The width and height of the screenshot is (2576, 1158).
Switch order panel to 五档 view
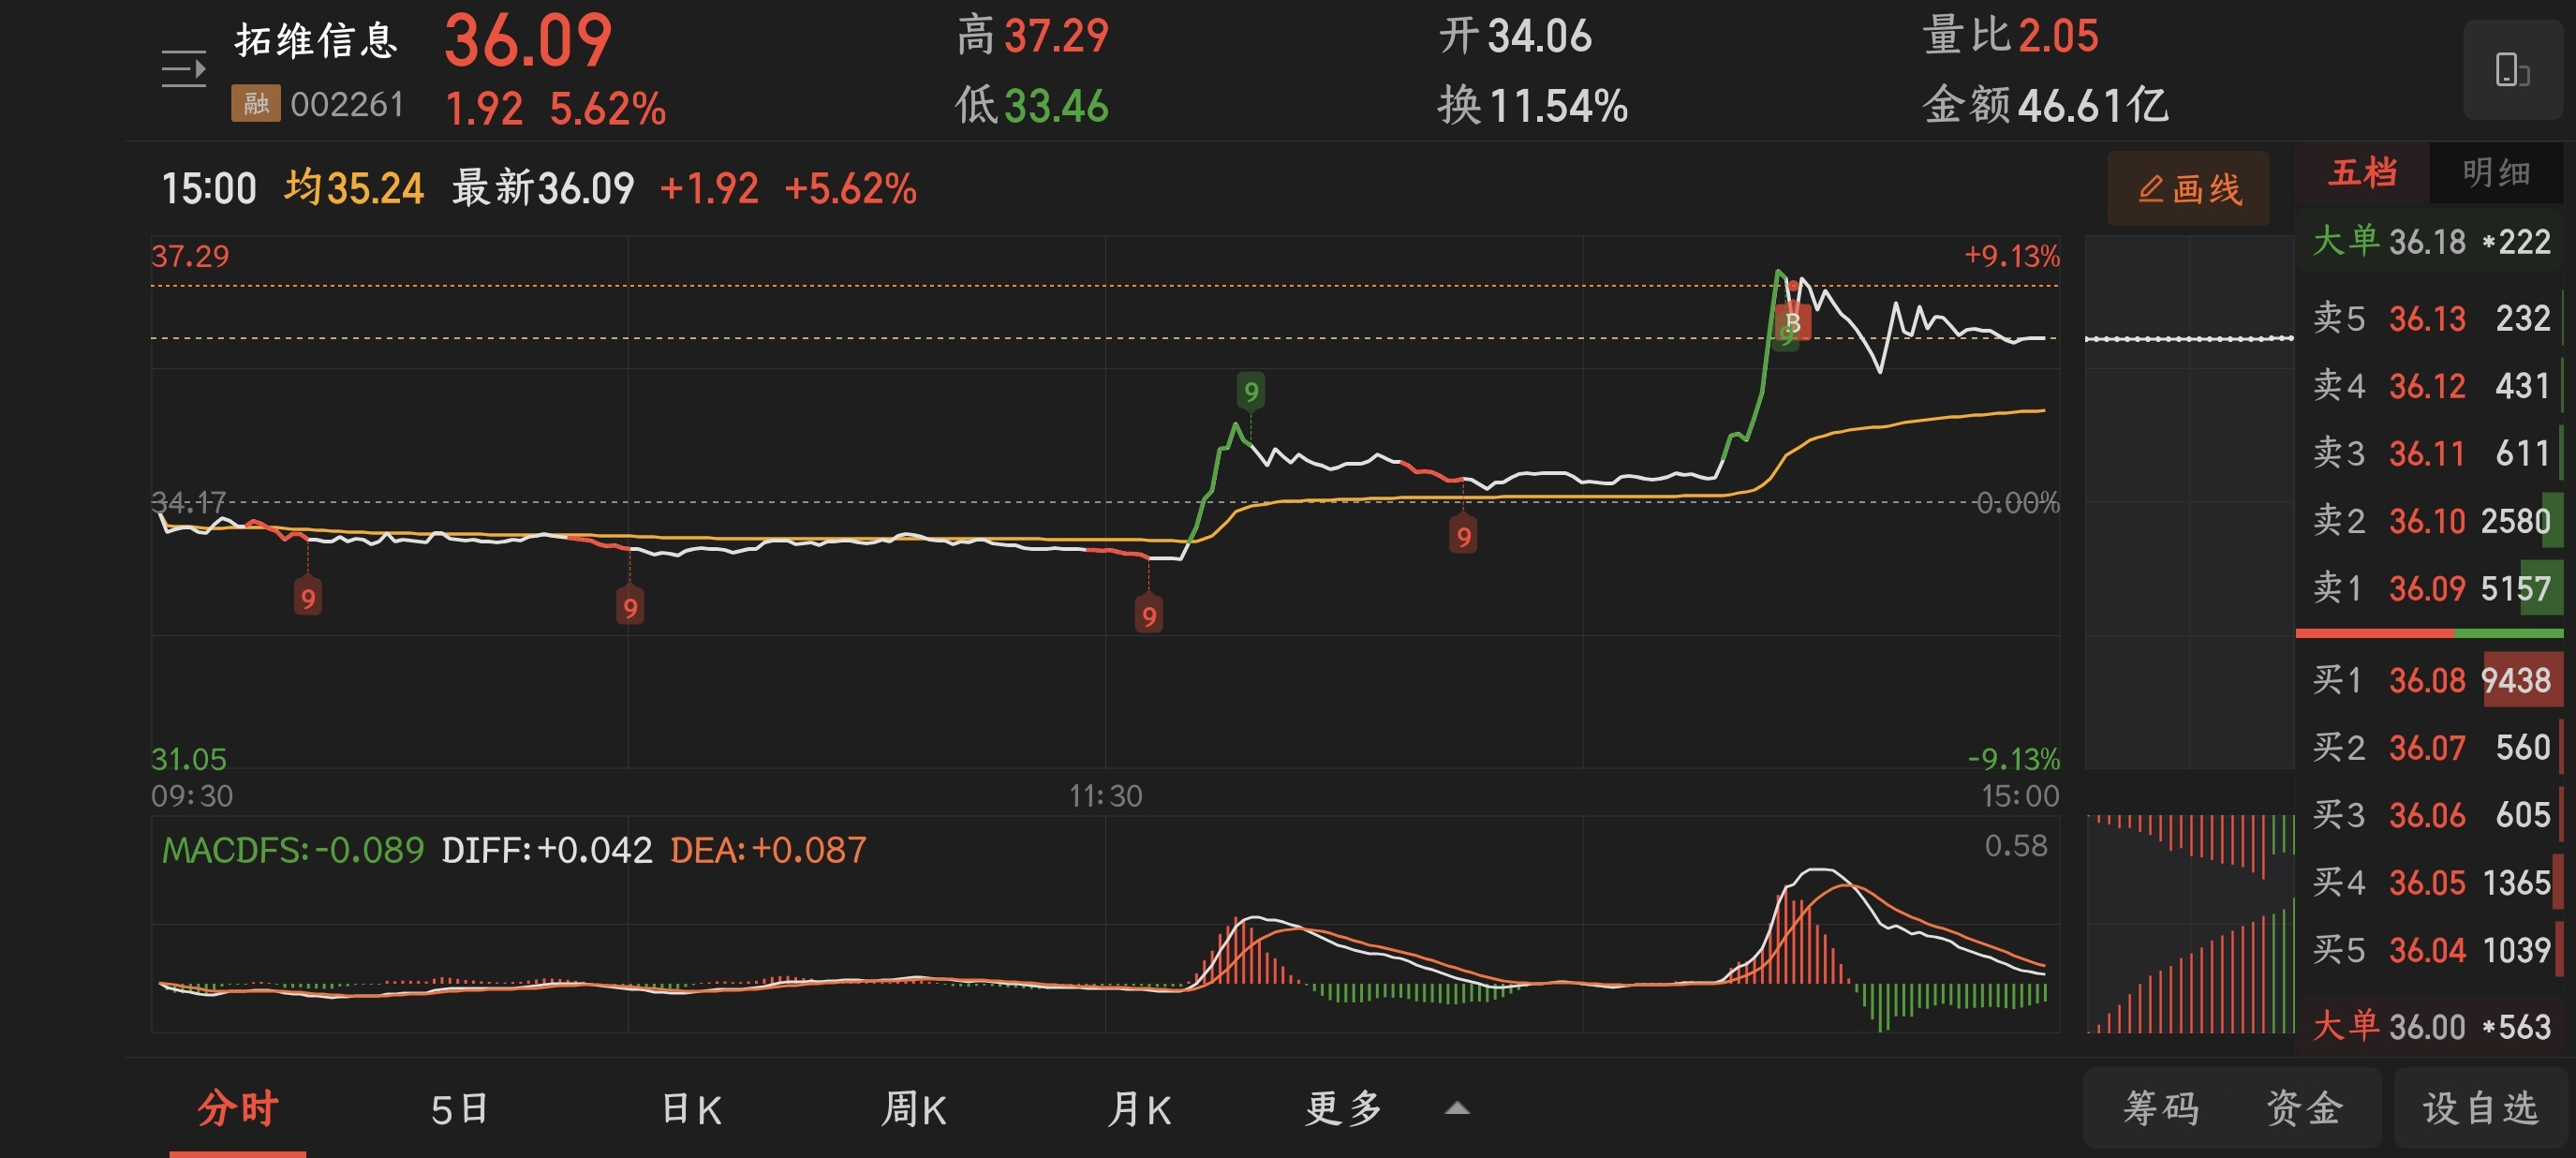(2362, 173)
